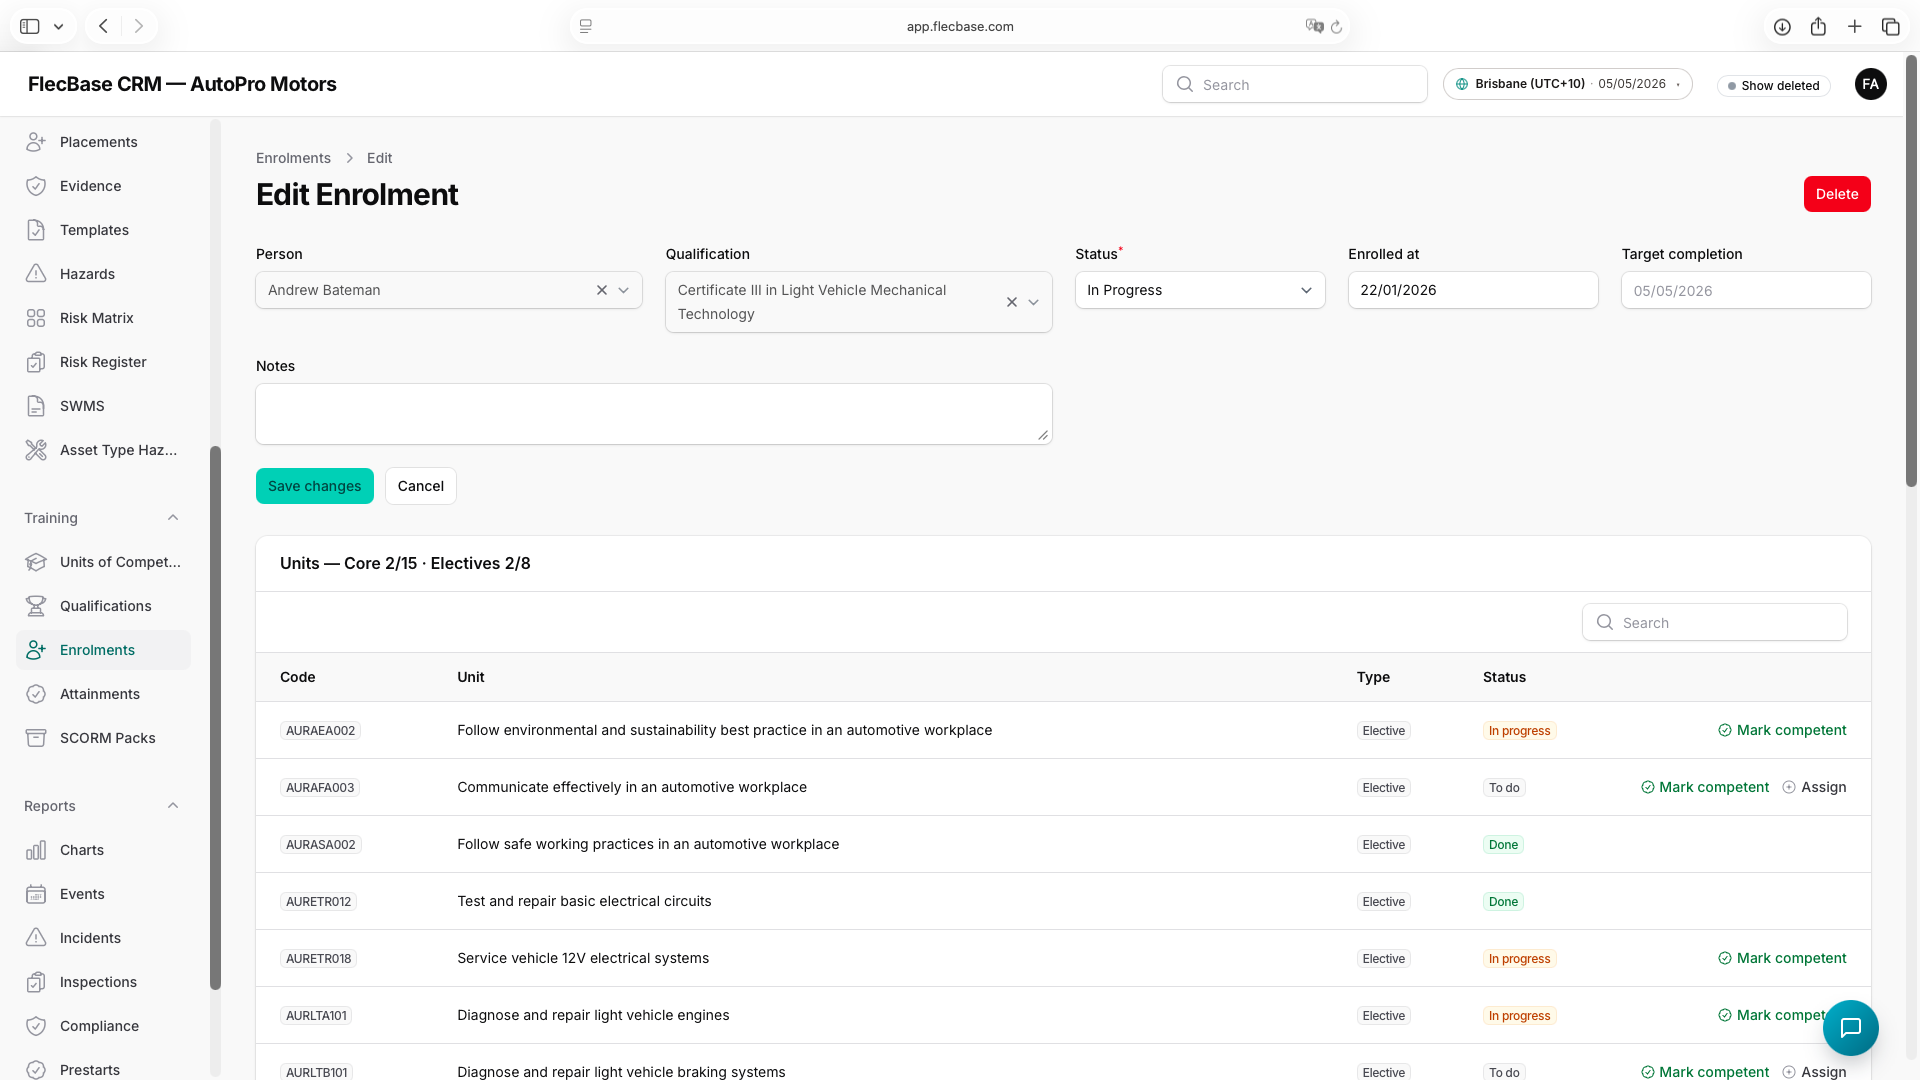The width and height of the screenshot is (1920, 1080).
Task: Mark AURAFA003 unit competent
Action: coord(1704,787)
